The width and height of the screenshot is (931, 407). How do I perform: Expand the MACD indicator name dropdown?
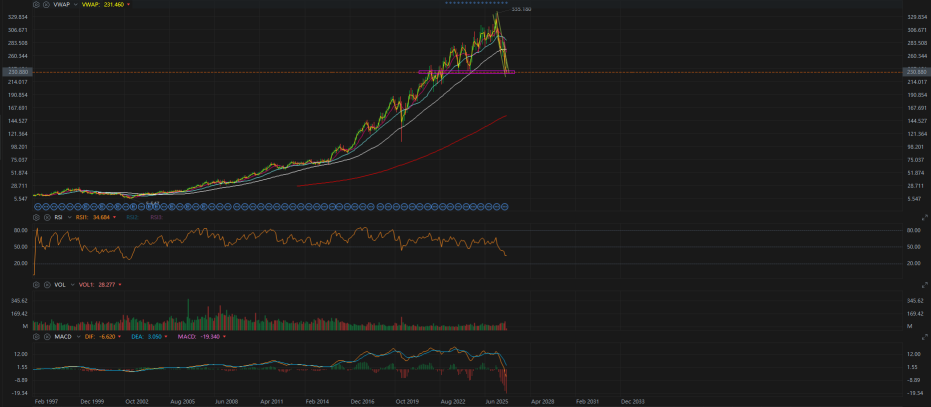(x=79, y=336)
